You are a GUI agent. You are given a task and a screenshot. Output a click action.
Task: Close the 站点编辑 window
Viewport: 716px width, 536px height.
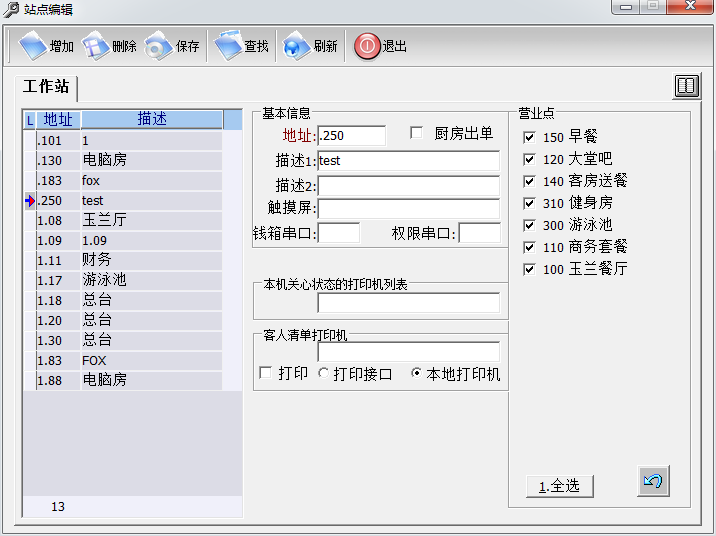(690, 6)
